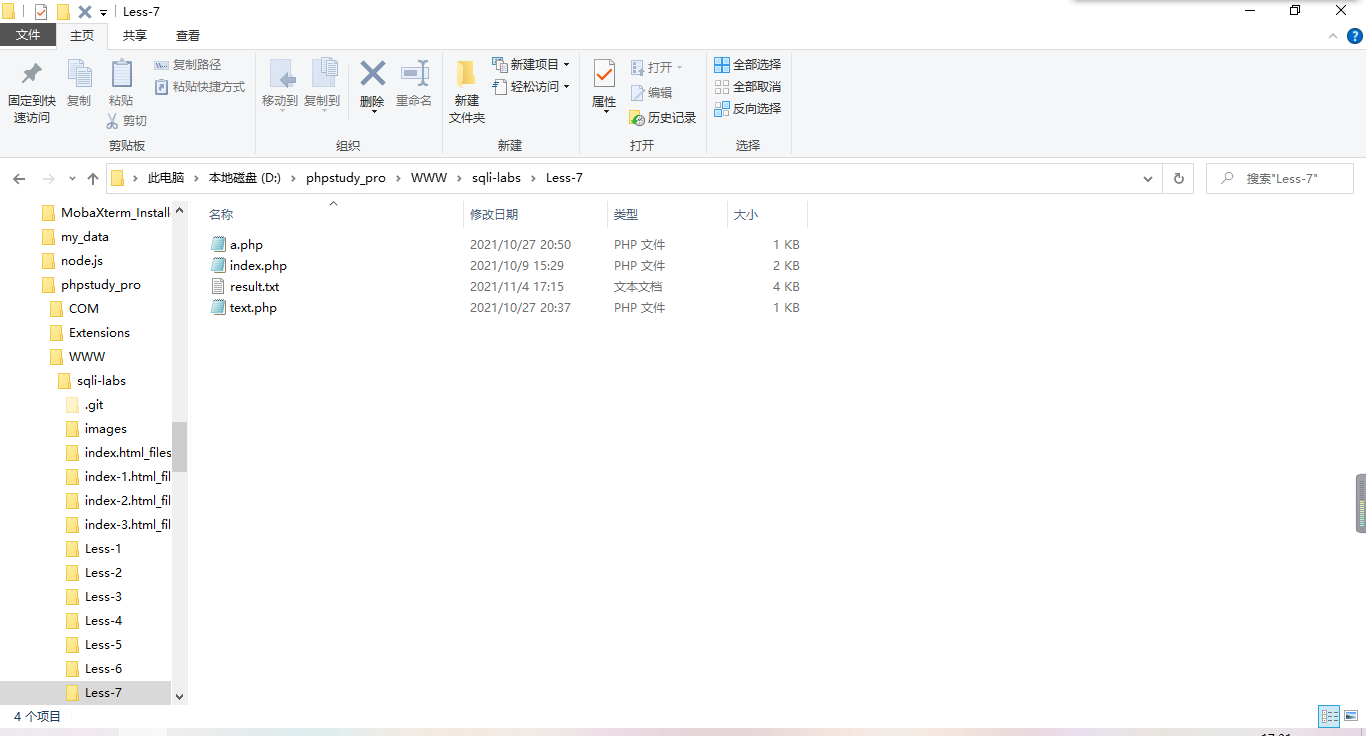Open the 文件 menu
1366x736 pixels.
pos(28,34)
